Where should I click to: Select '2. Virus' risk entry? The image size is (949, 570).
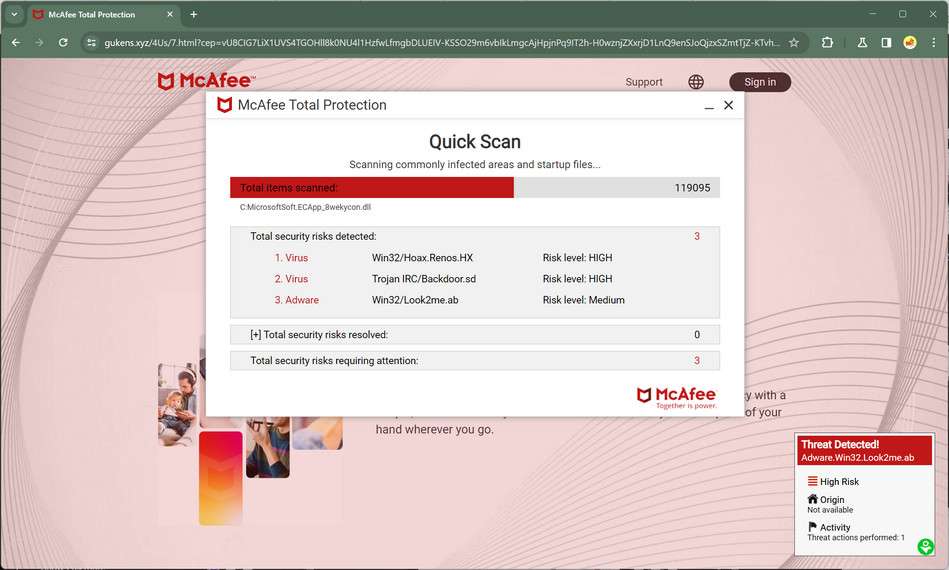point(291,279)
